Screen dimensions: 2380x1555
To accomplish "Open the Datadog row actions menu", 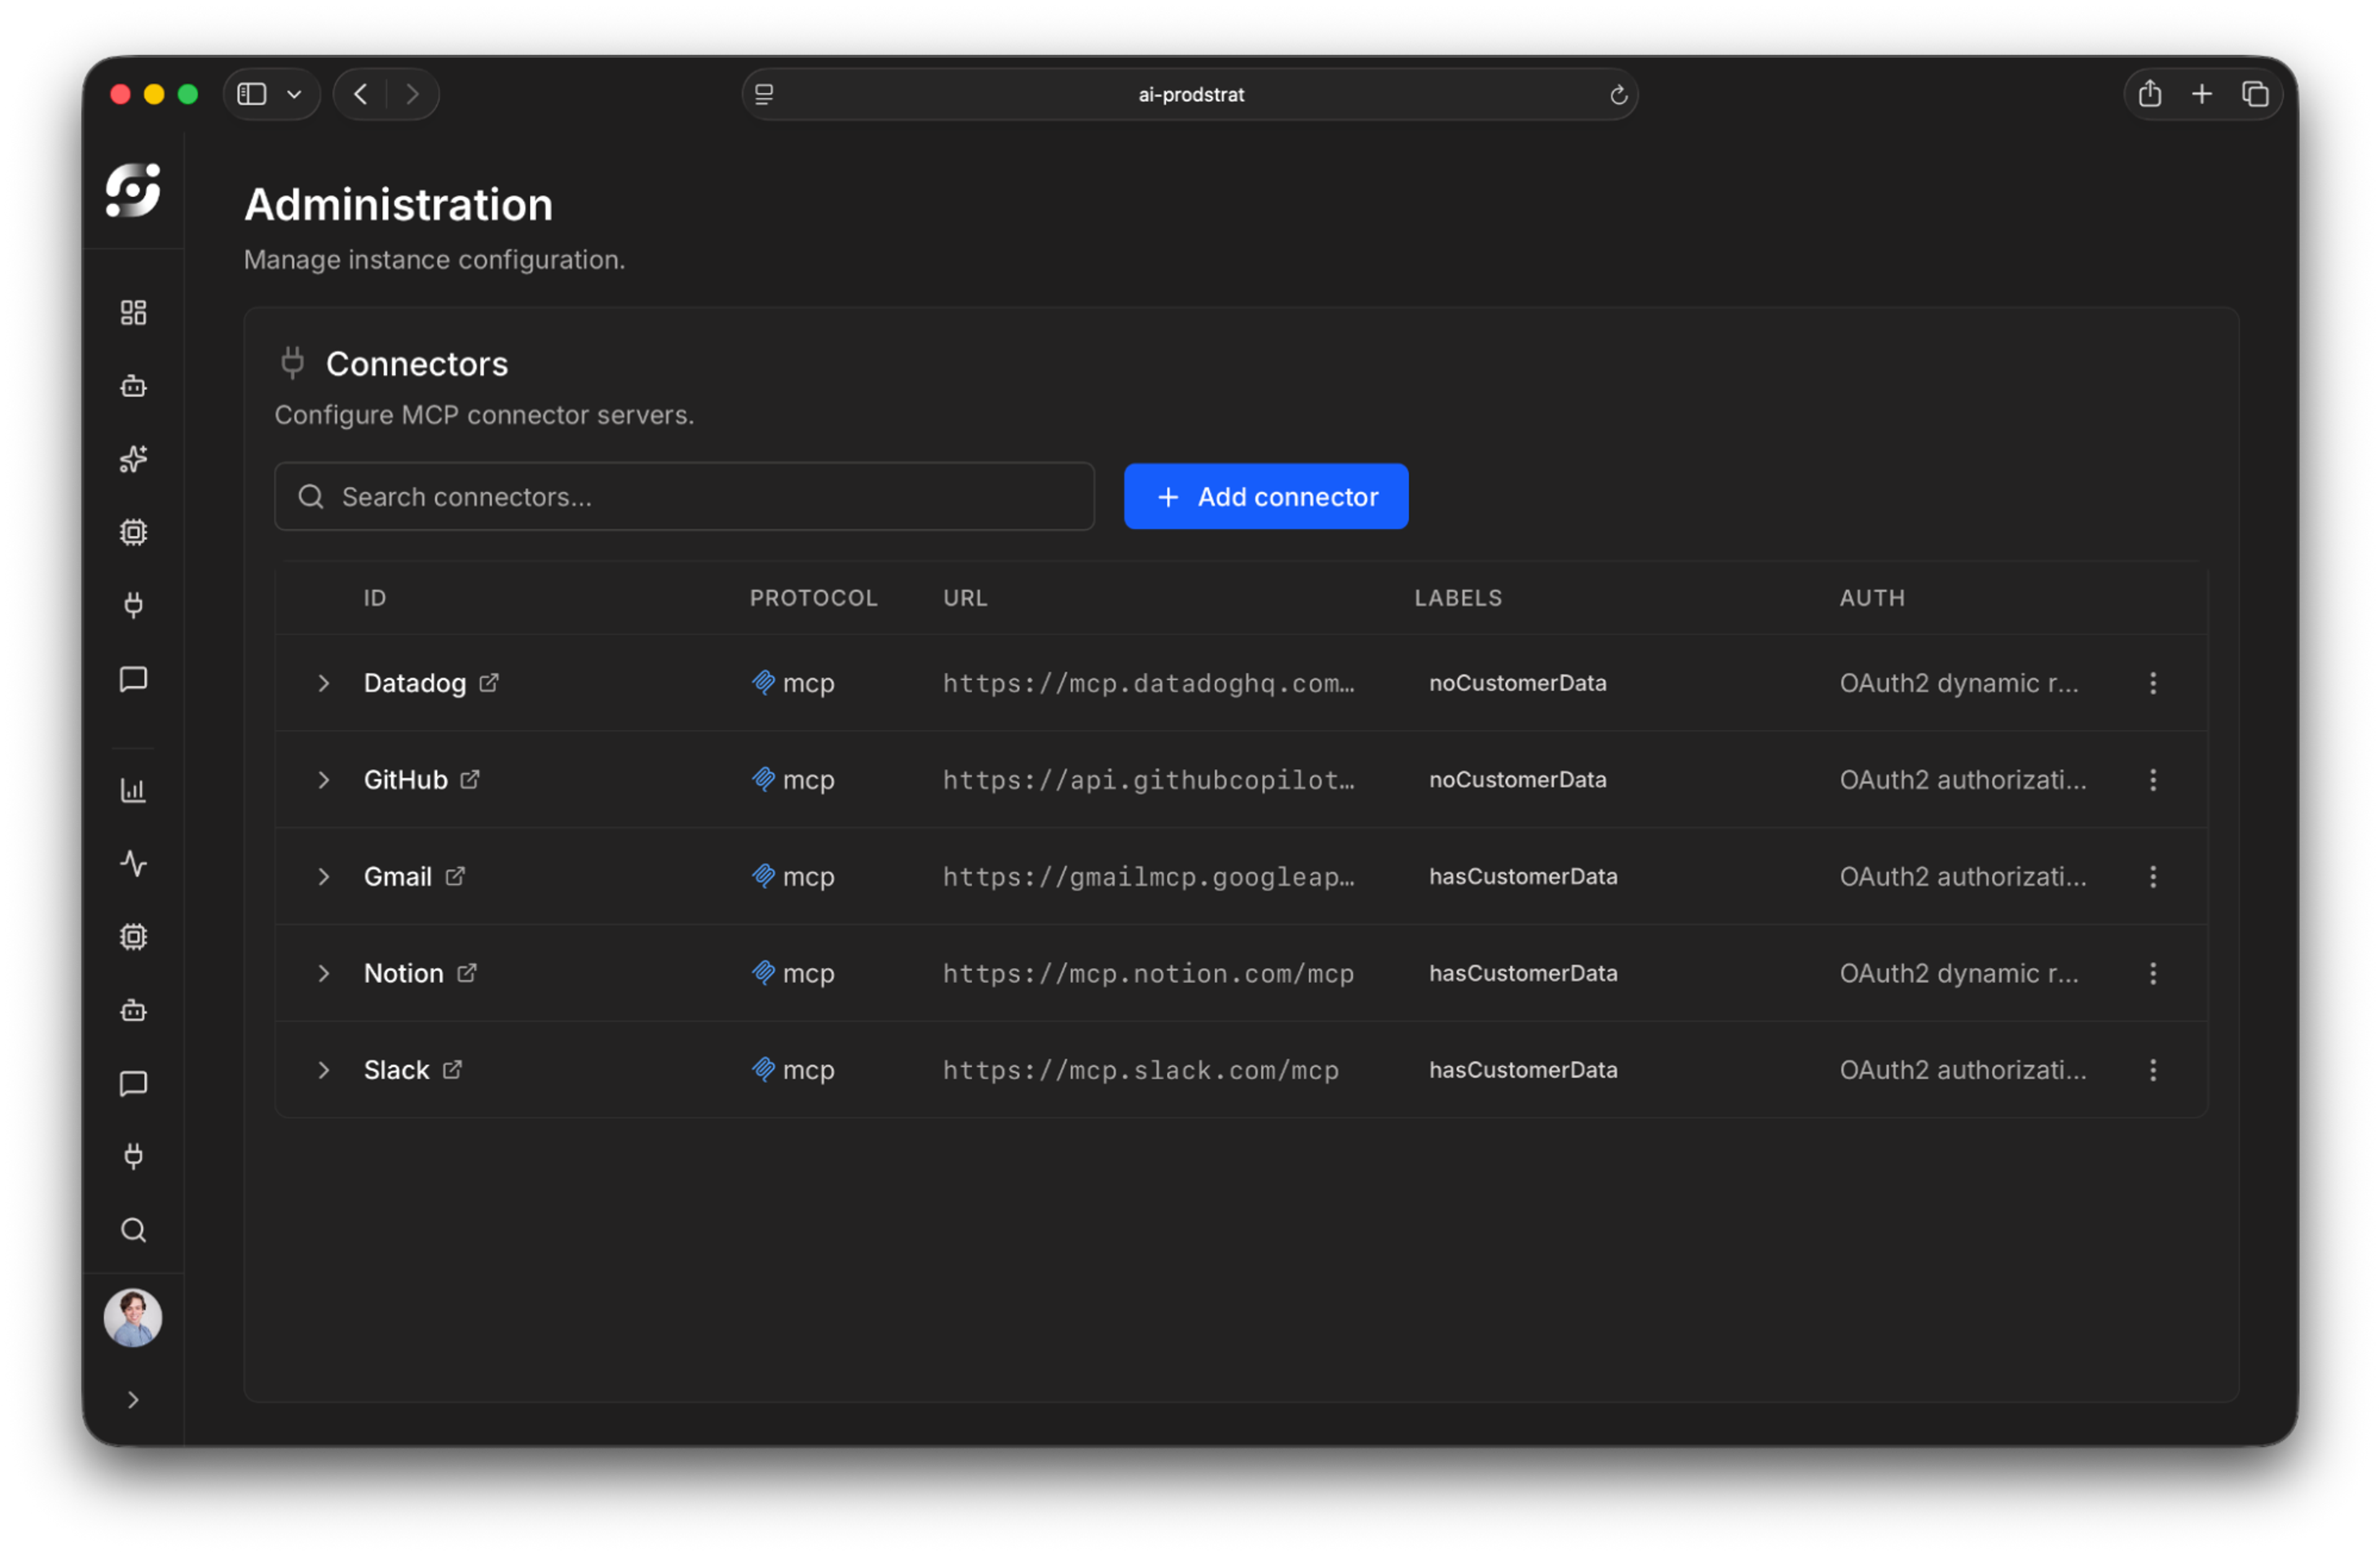I will tap(2153, 683).
